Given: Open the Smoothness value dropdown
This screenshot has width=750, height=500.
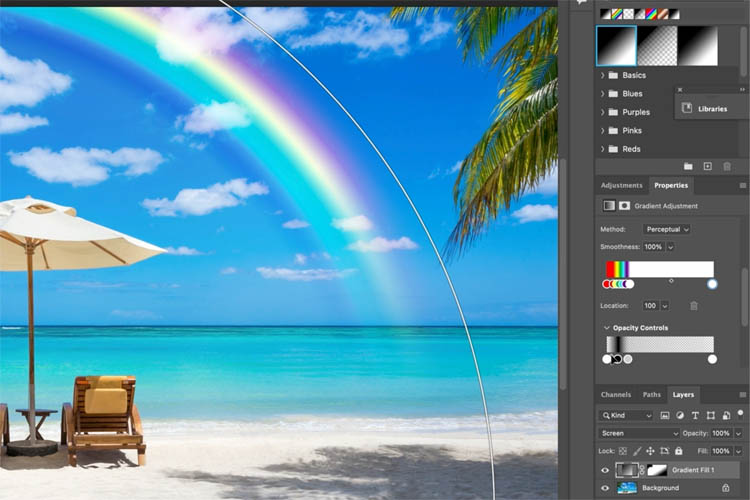Looking at the screenshot, I should 671,247.
